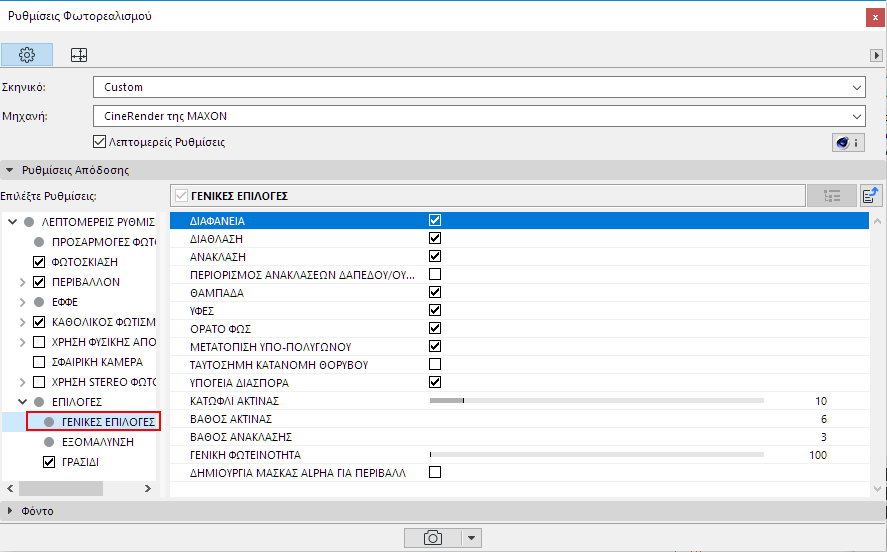Uncheck the ΑΝΑΚΛΑΣΗ option

click(x=435, y=256)
